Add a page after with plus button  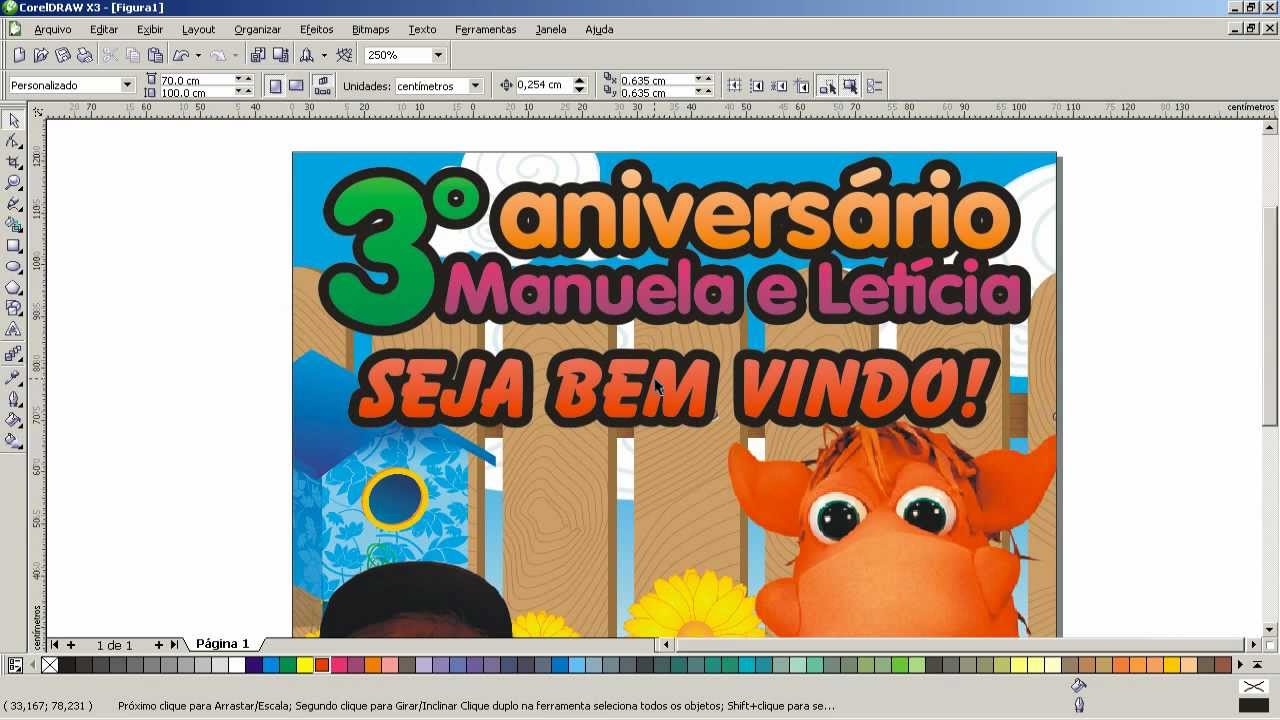tap(158, 645)
